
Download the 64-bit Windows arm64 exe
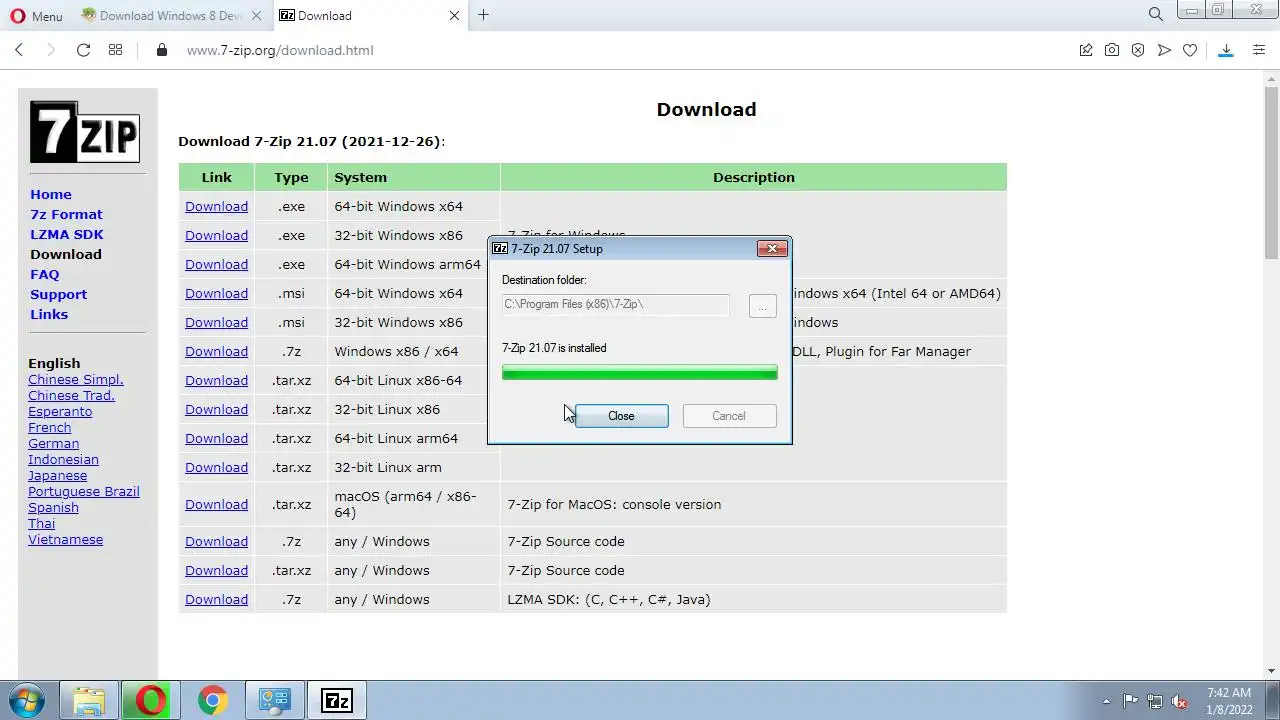[216, 264]
